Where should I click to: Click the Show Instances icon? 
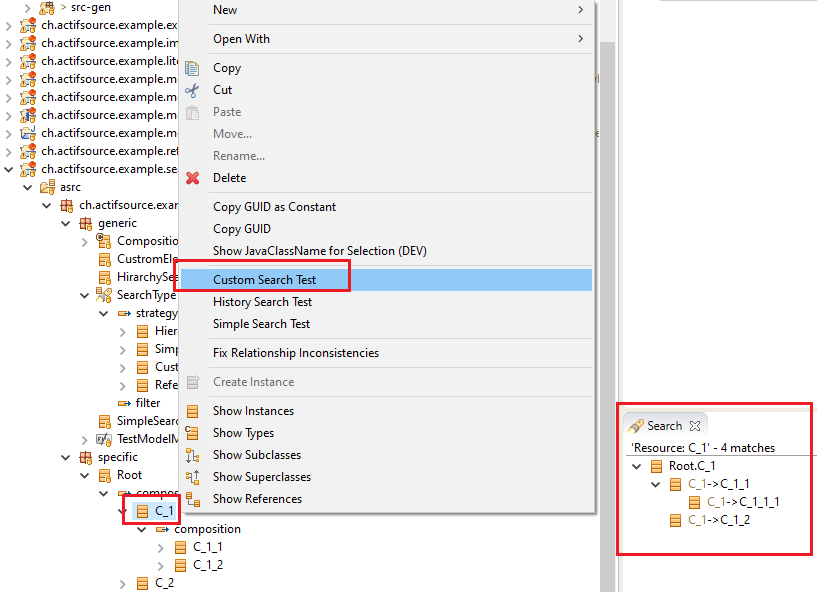click(x=193, y=411)
